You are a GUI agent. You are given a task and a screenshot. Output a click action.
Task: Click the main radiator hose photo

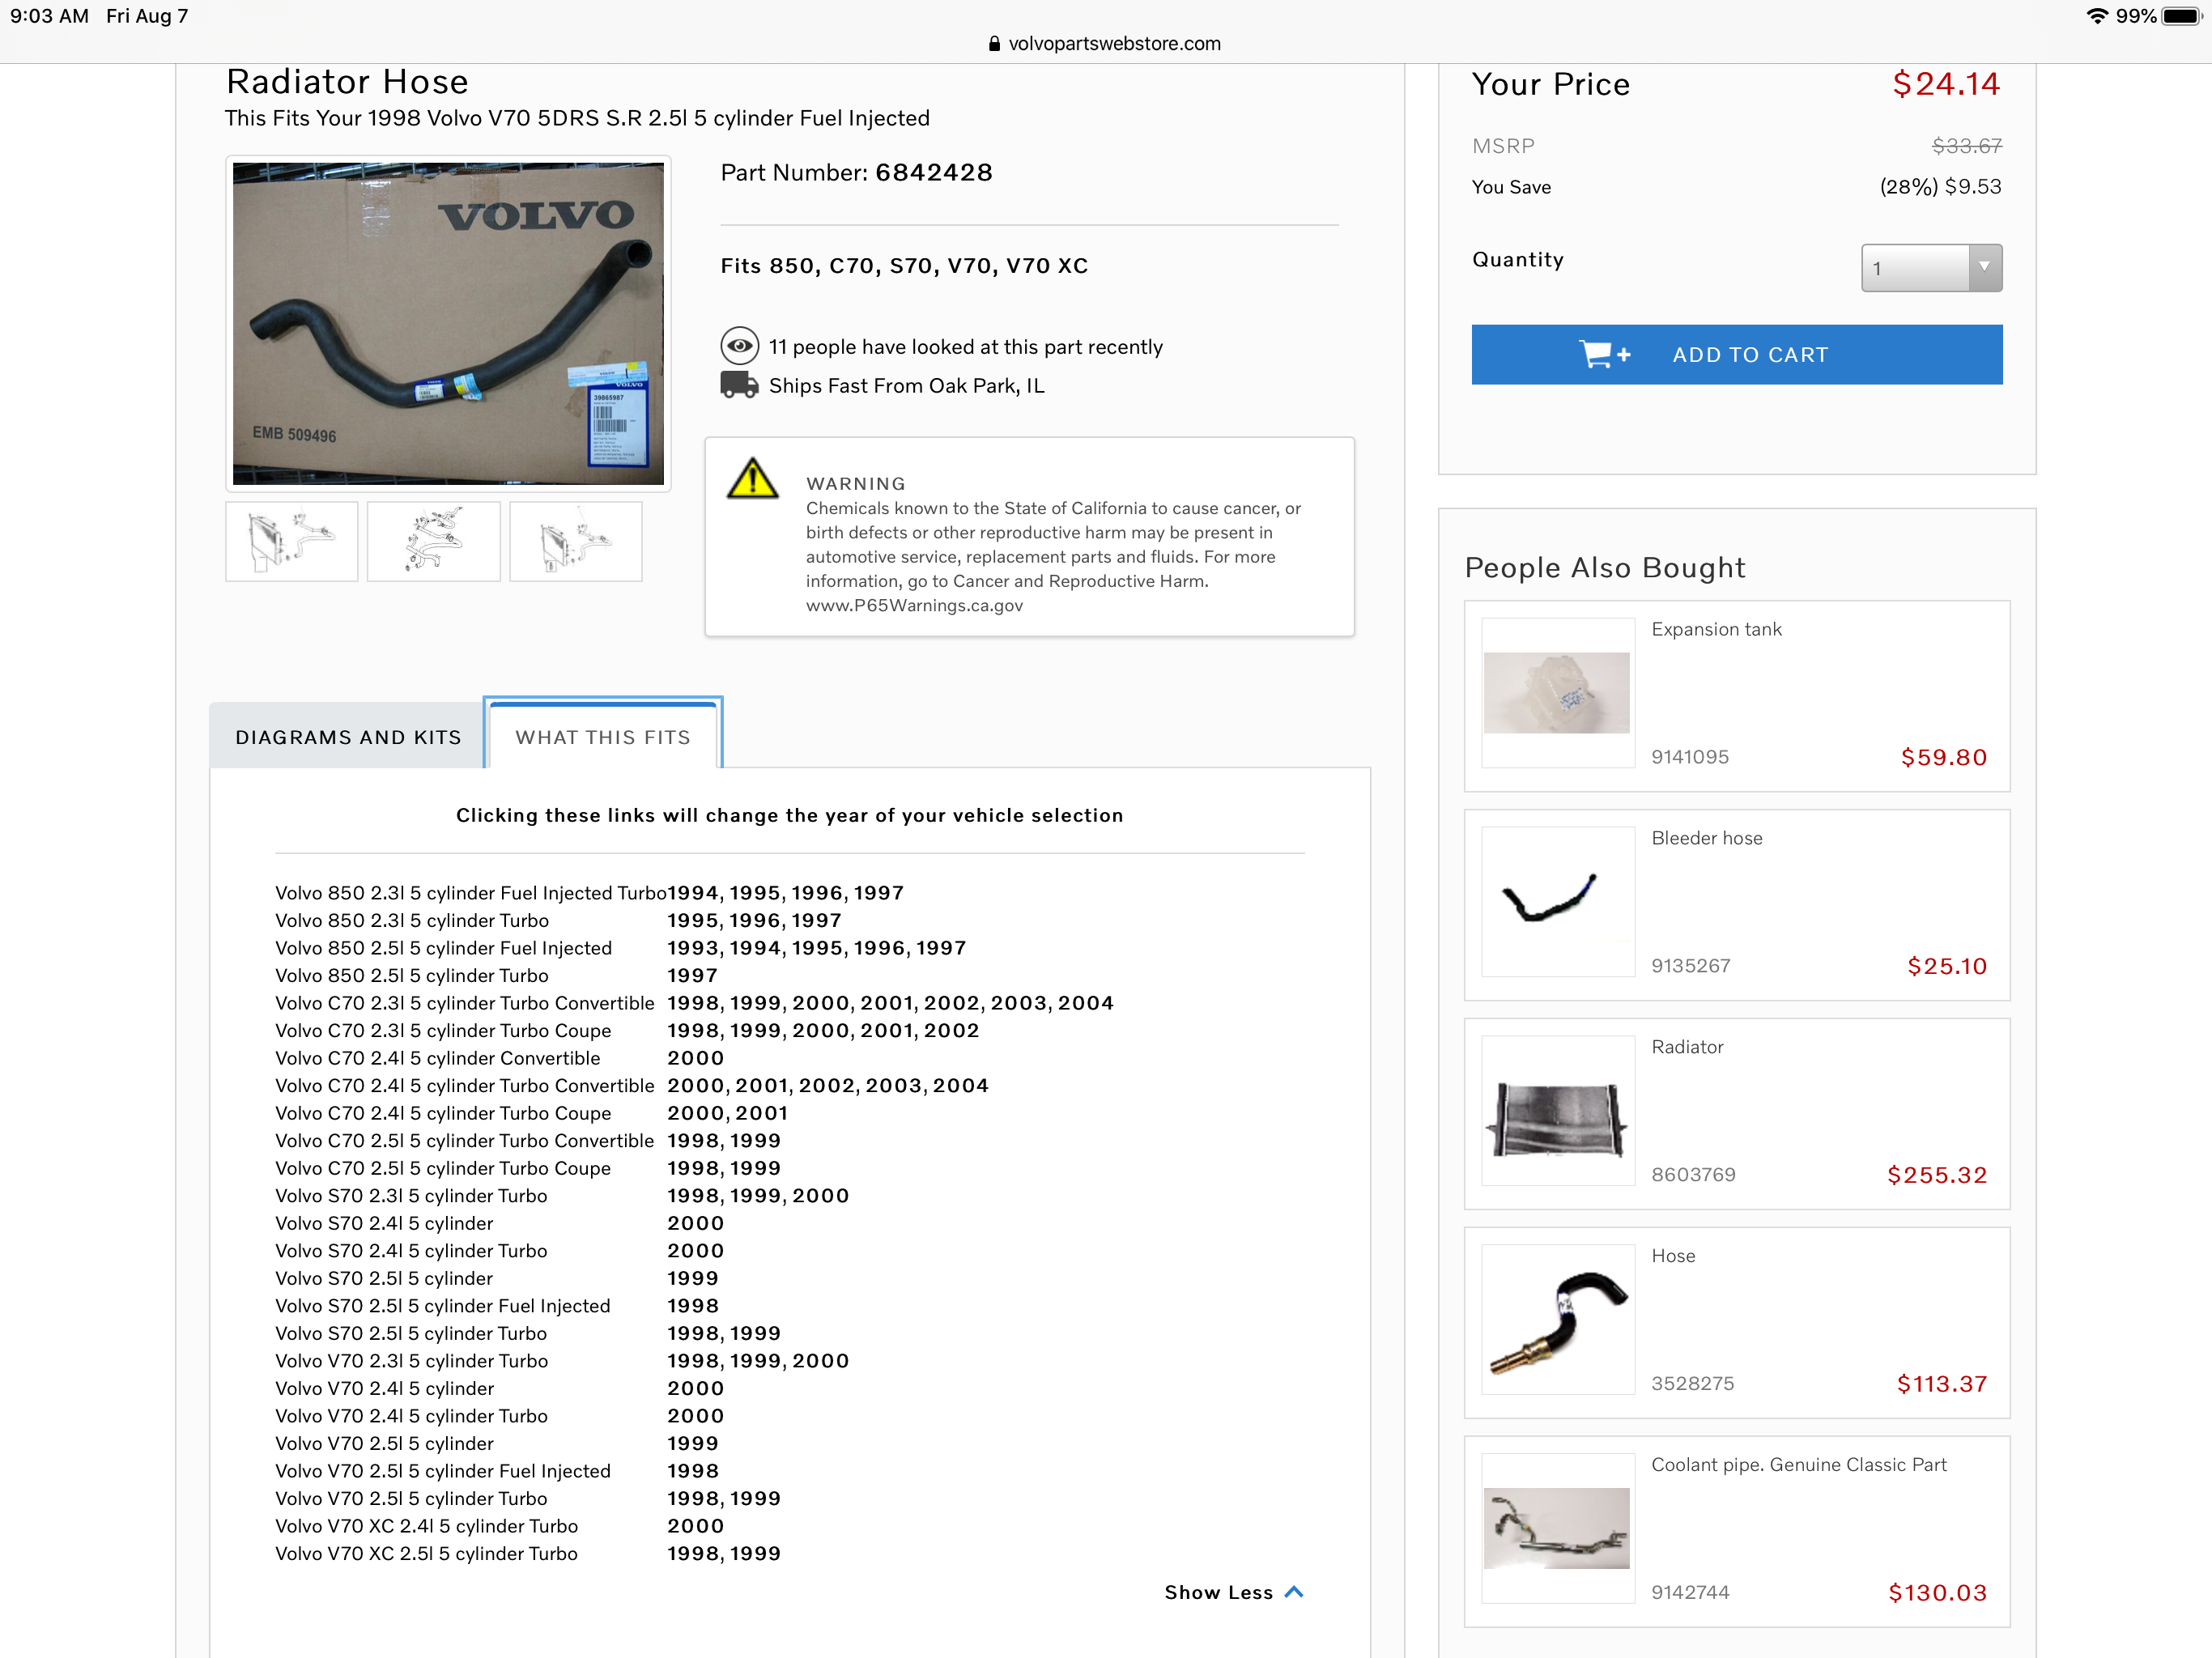click(x=447, y=323)
